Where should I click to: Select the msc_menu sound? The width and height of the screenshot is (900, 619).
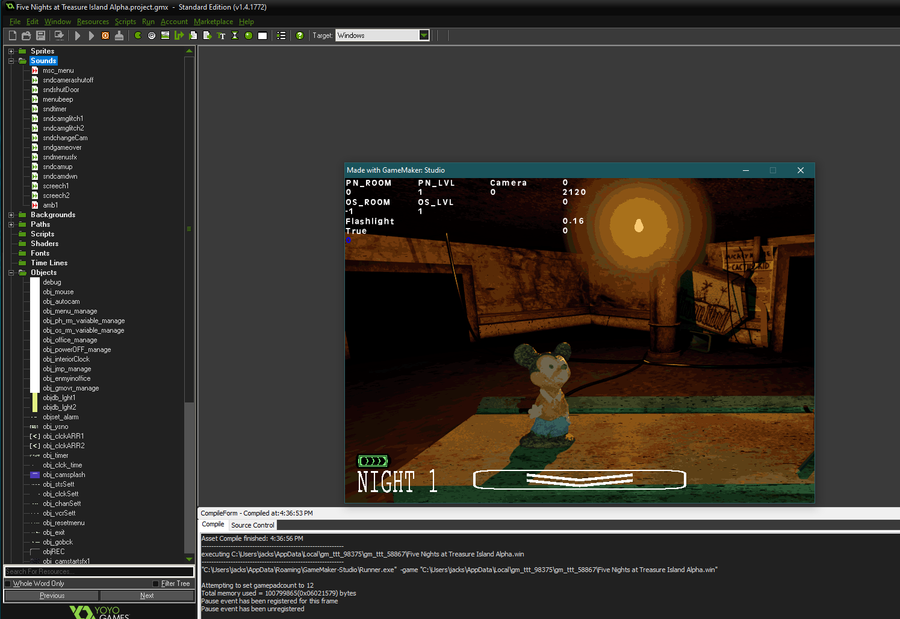[58, 71]
